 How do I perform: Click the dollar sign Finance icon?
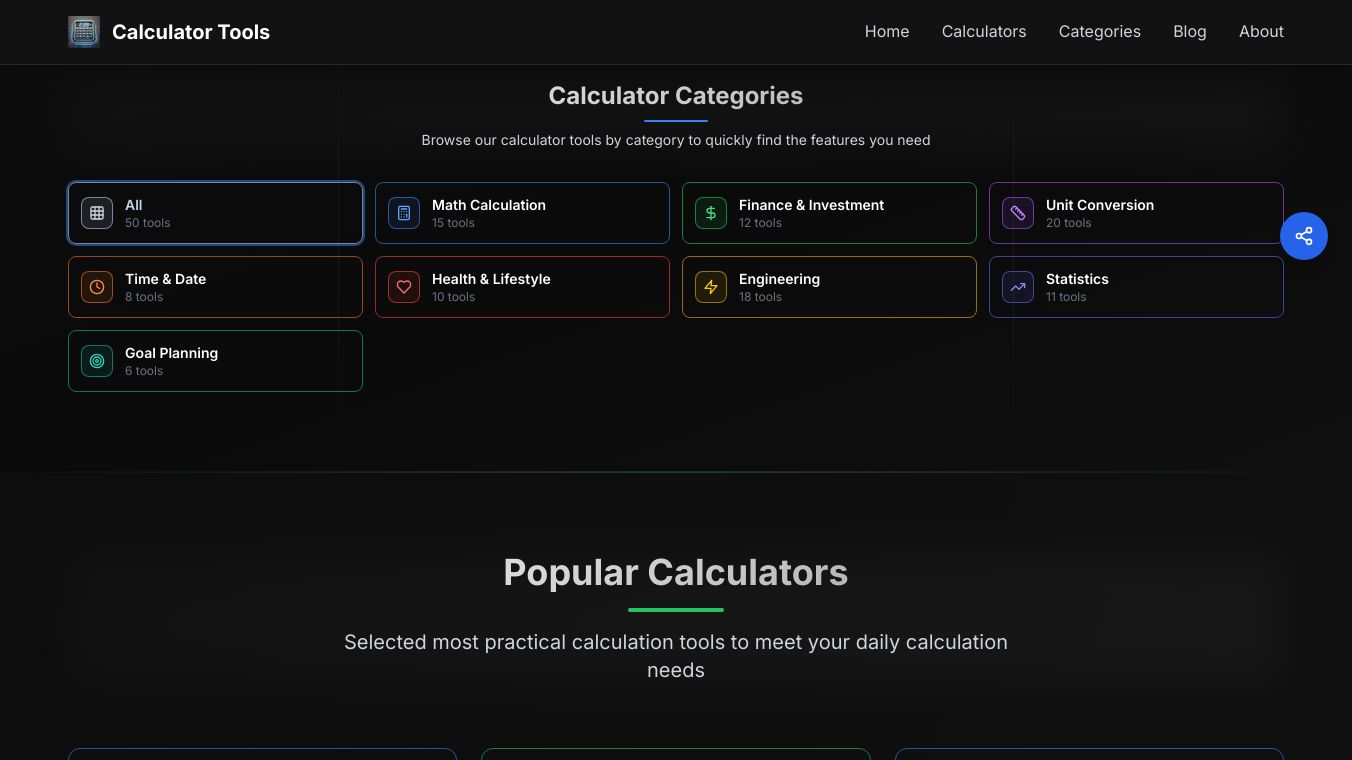click(711, 213)
